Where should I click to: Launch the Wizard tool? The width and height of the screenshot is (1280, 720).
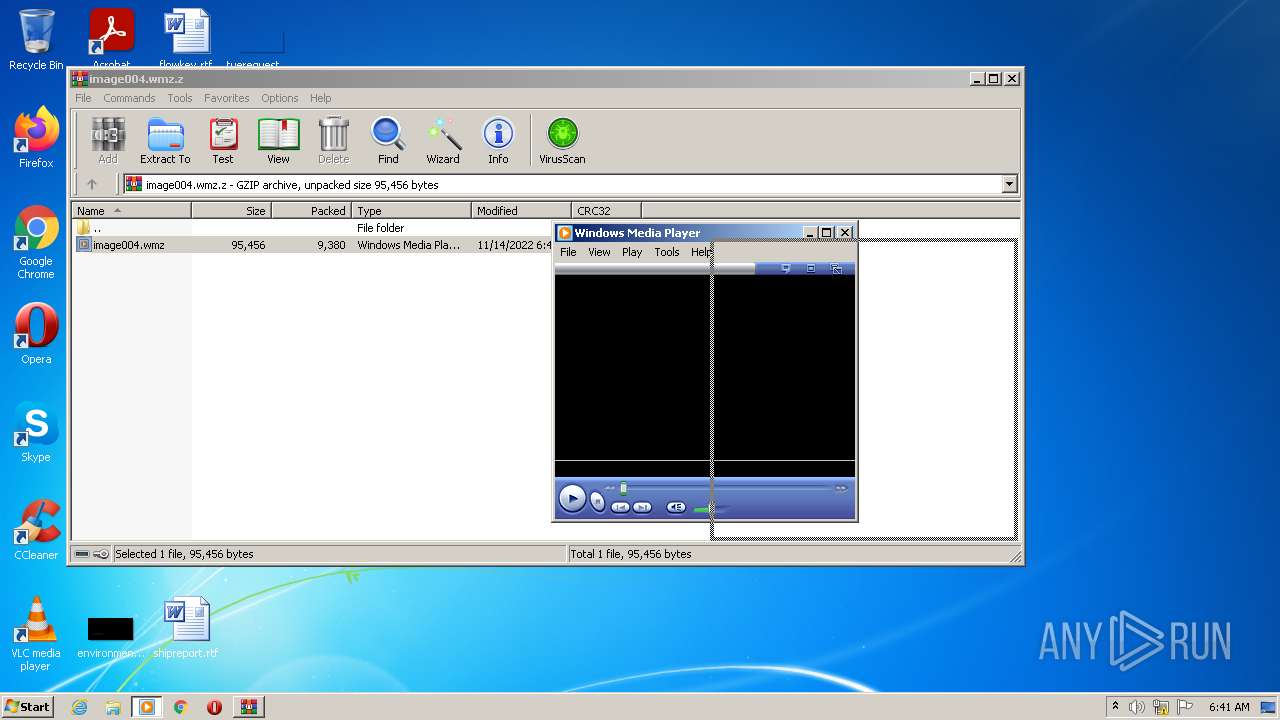pos(443,141)
